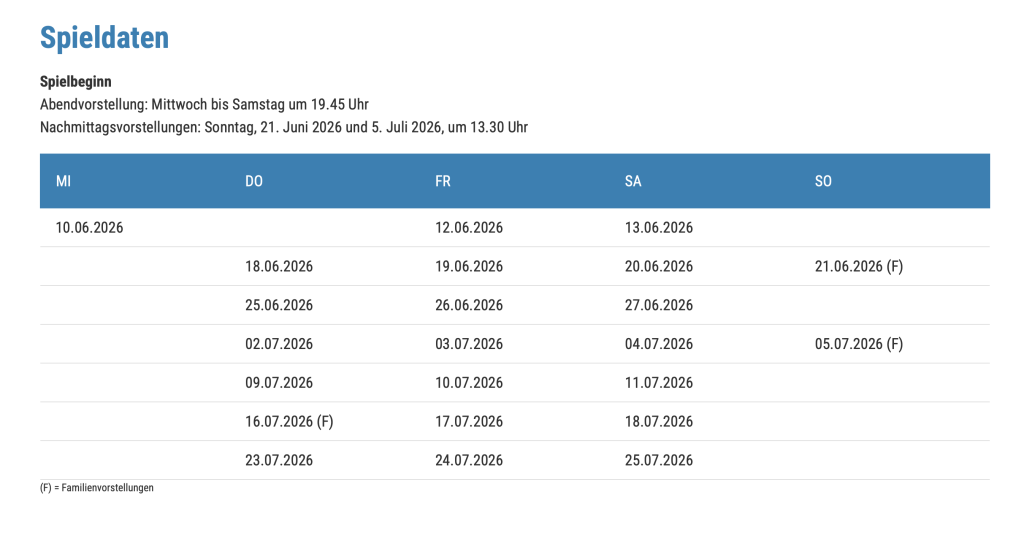This screenshot has width=1024, height=546.
Task: Select the 25.07.2026 final Saturday date
Action: [659, 460]
